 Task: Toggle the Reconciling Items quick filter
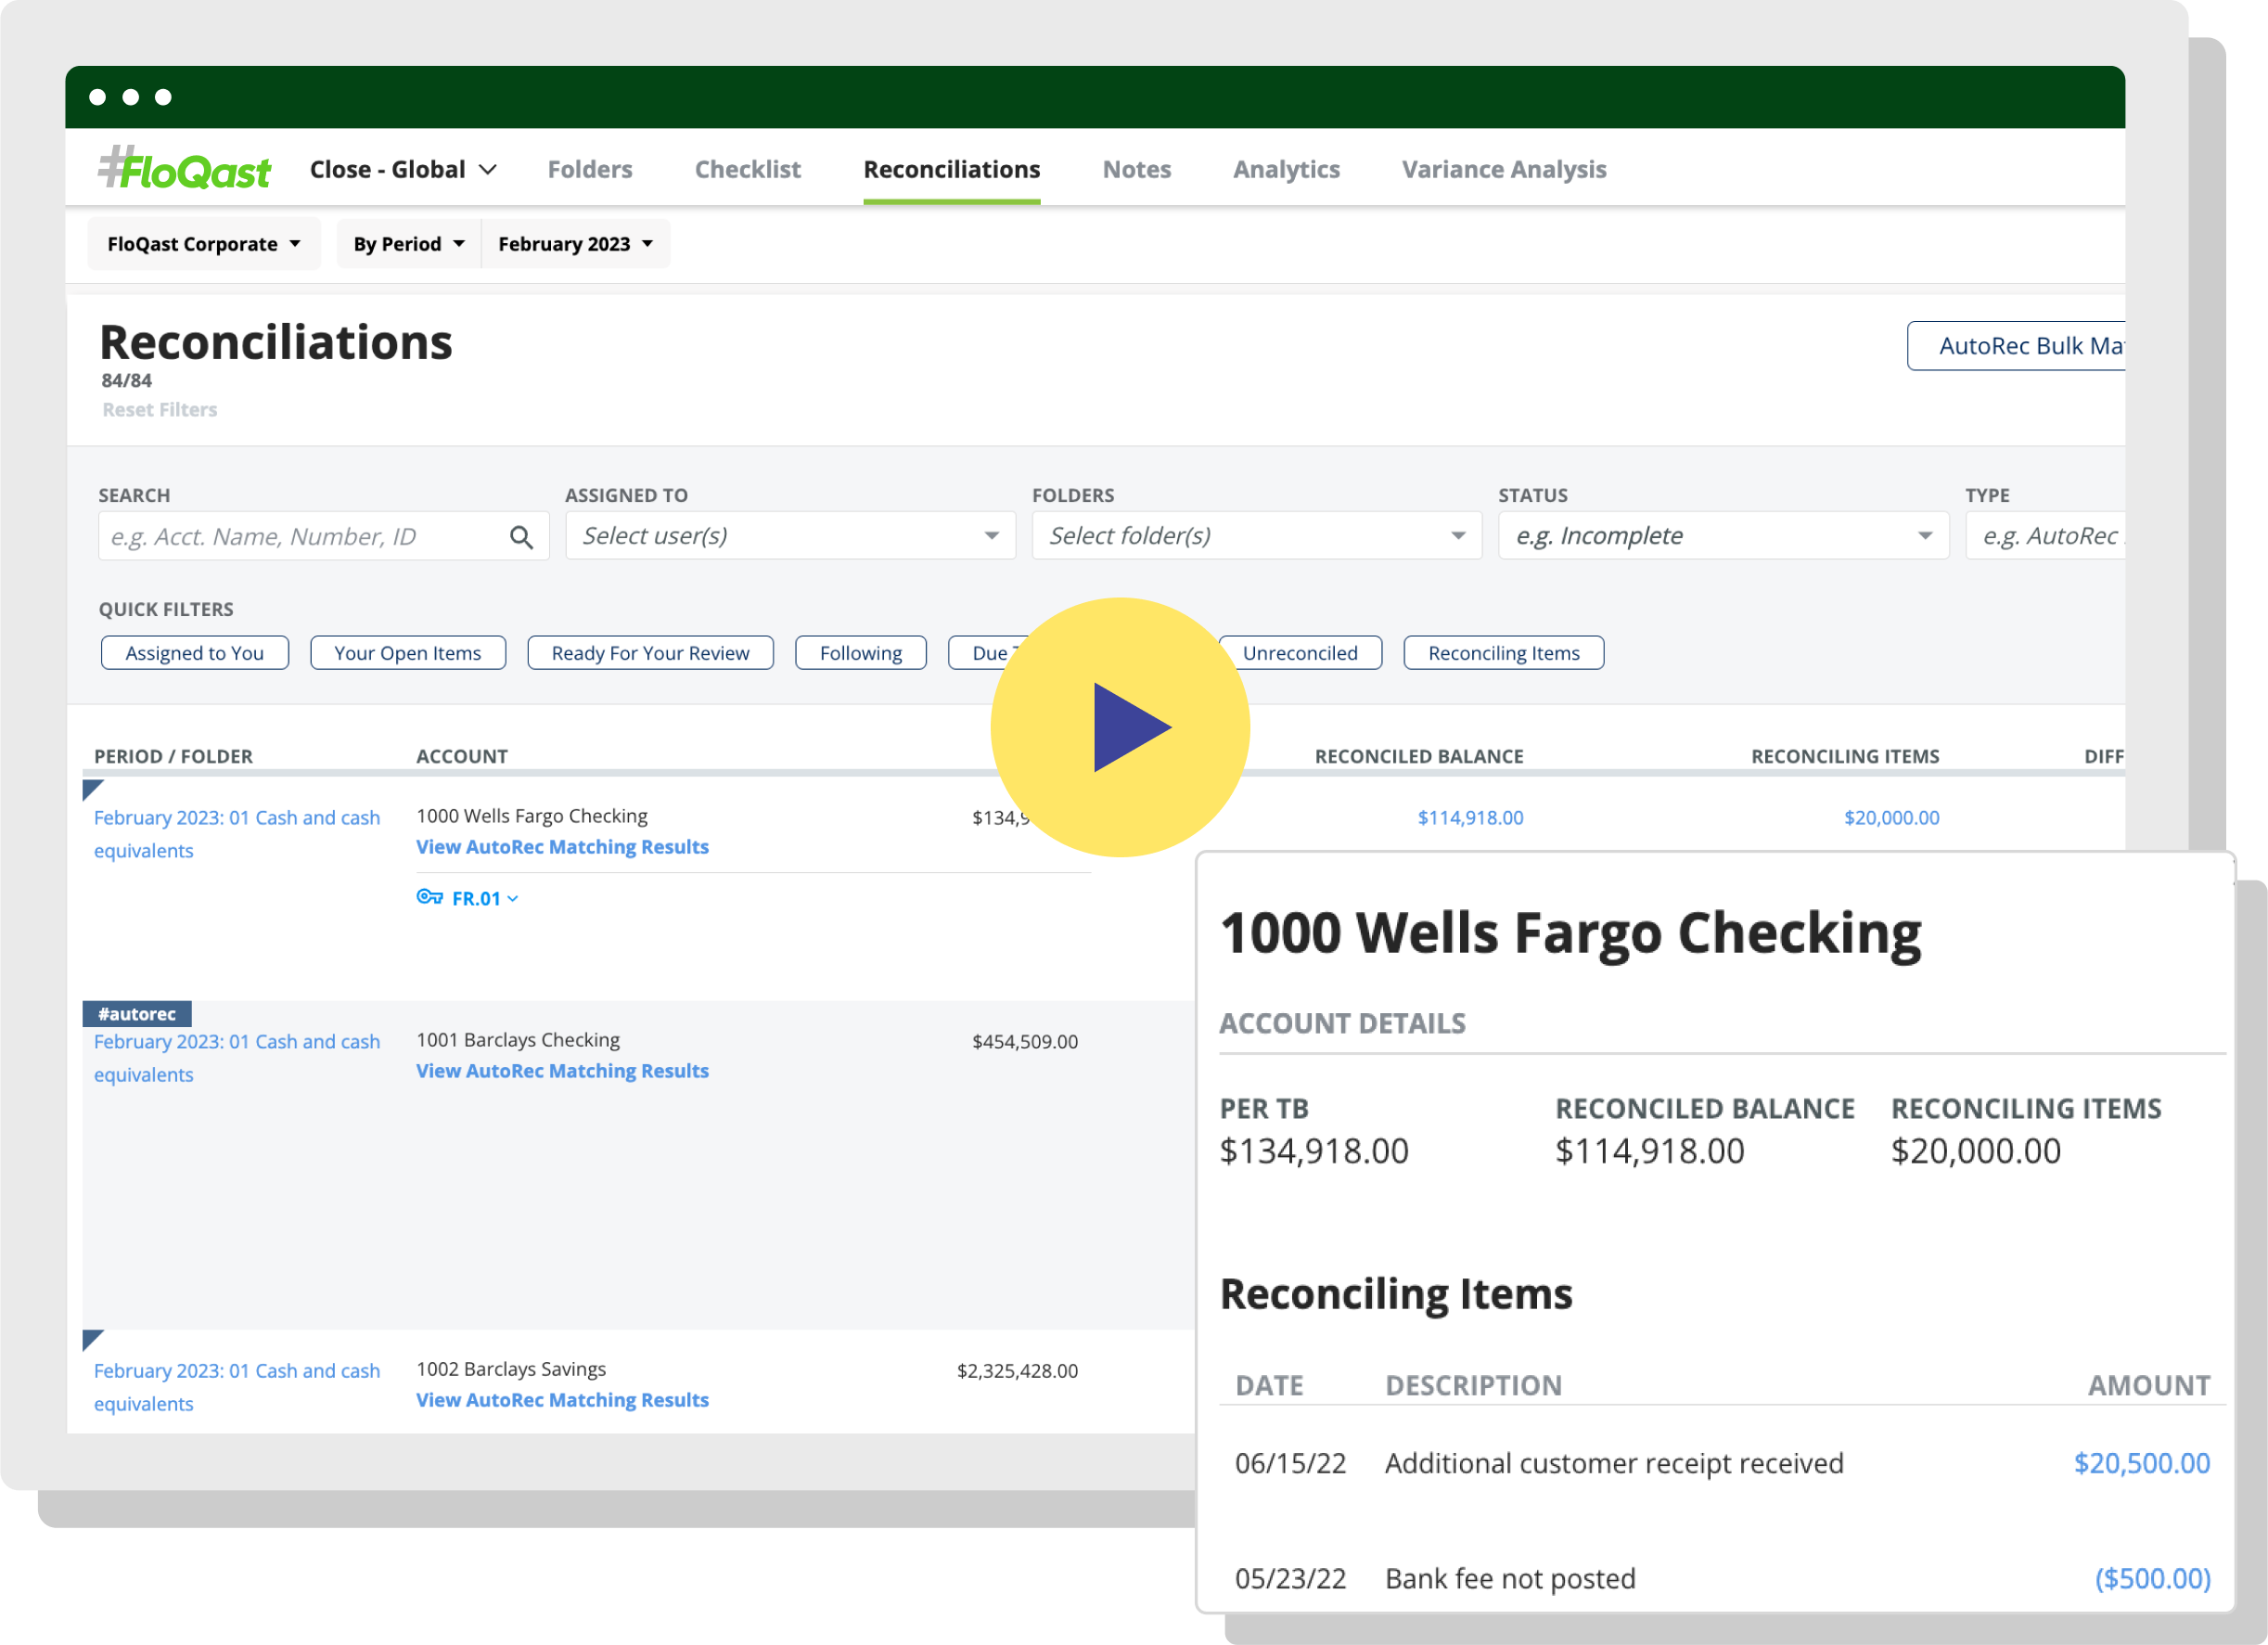pos(1504,653)
